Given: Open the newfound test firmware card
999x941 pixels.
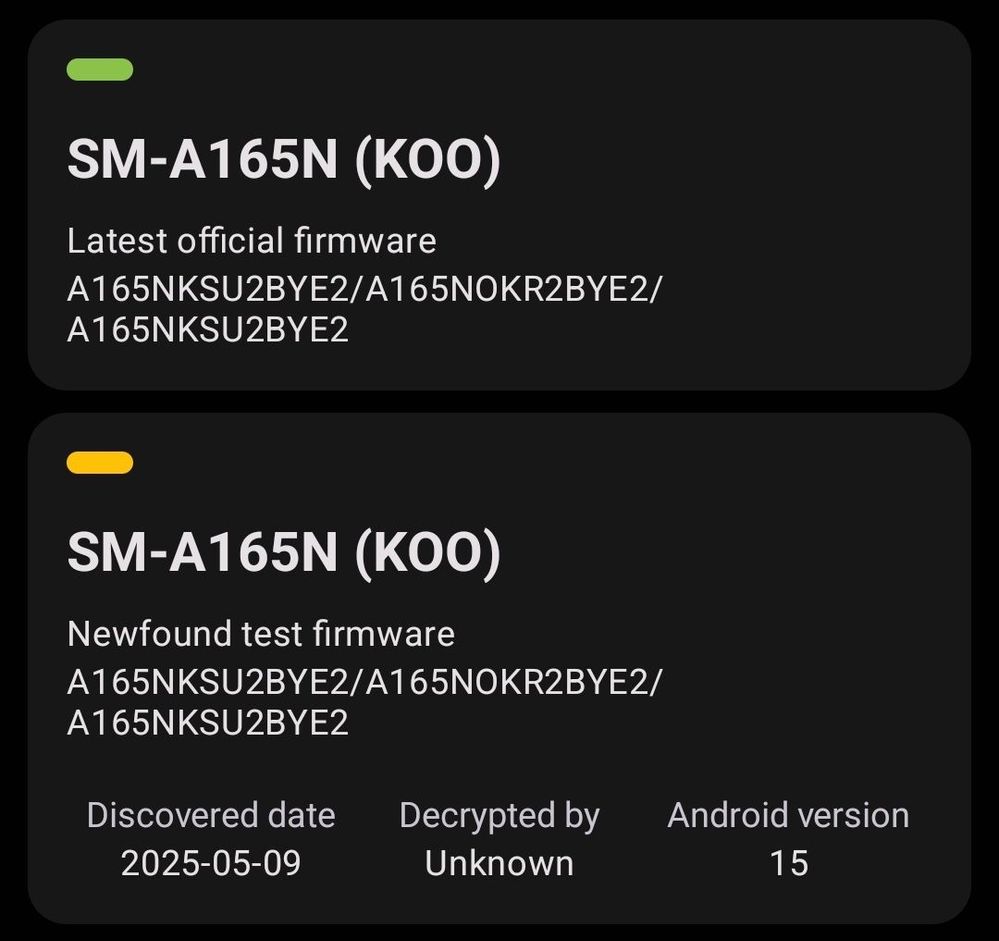Looking at the screenshot, I should point(500,668).
